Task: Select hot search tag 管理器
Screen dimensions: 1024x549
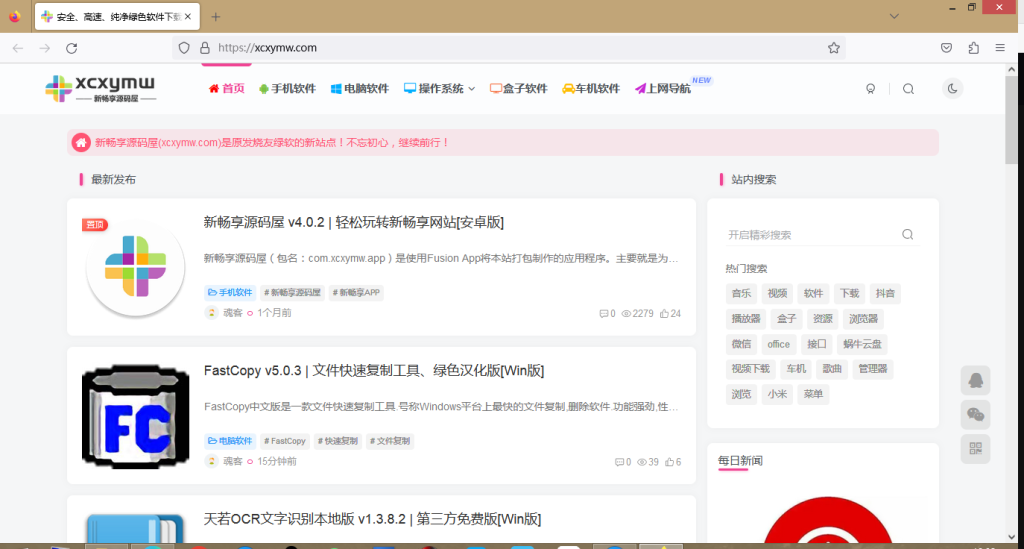Action: 872,369
